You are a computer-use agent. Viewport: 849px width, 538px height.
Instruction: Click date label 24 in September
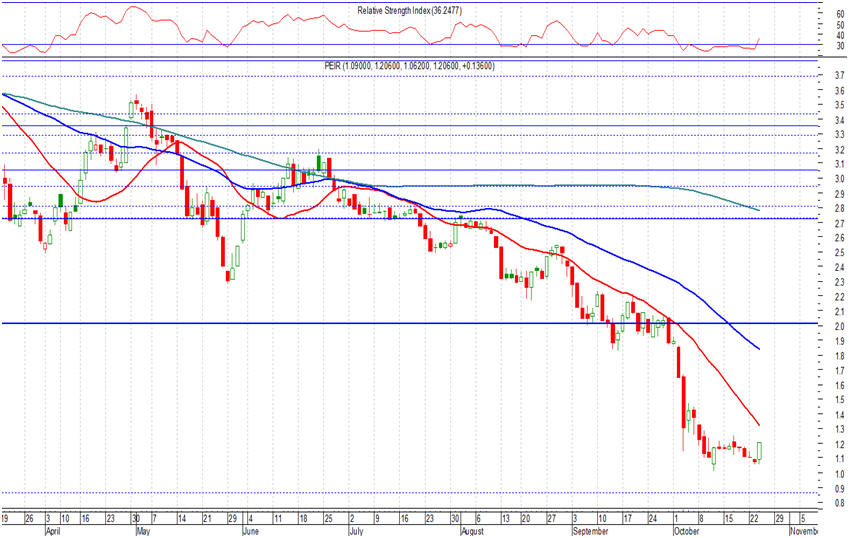(x=652, y=519)
